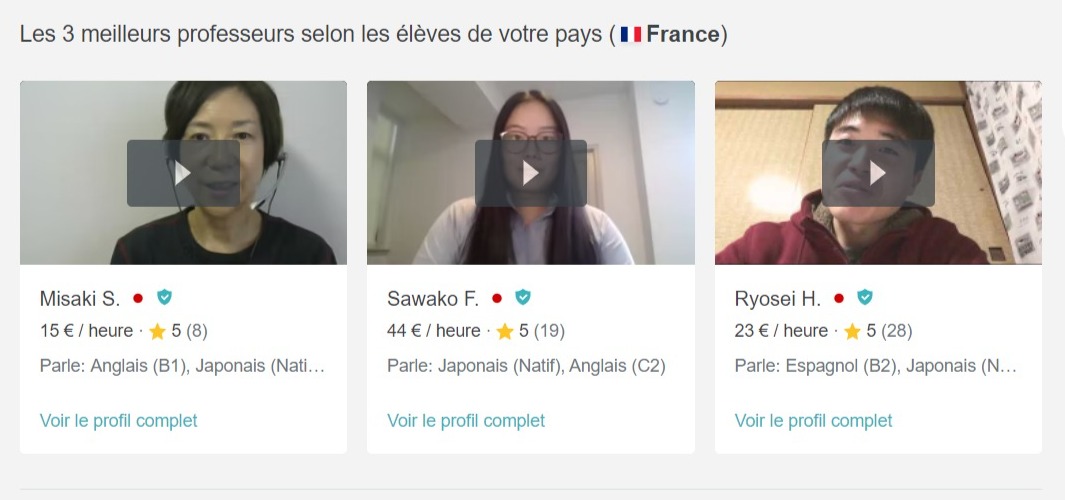1065x500 pixels.
Task: Click verified shield badge beside Sawako F.
Action: pos(522,298)
